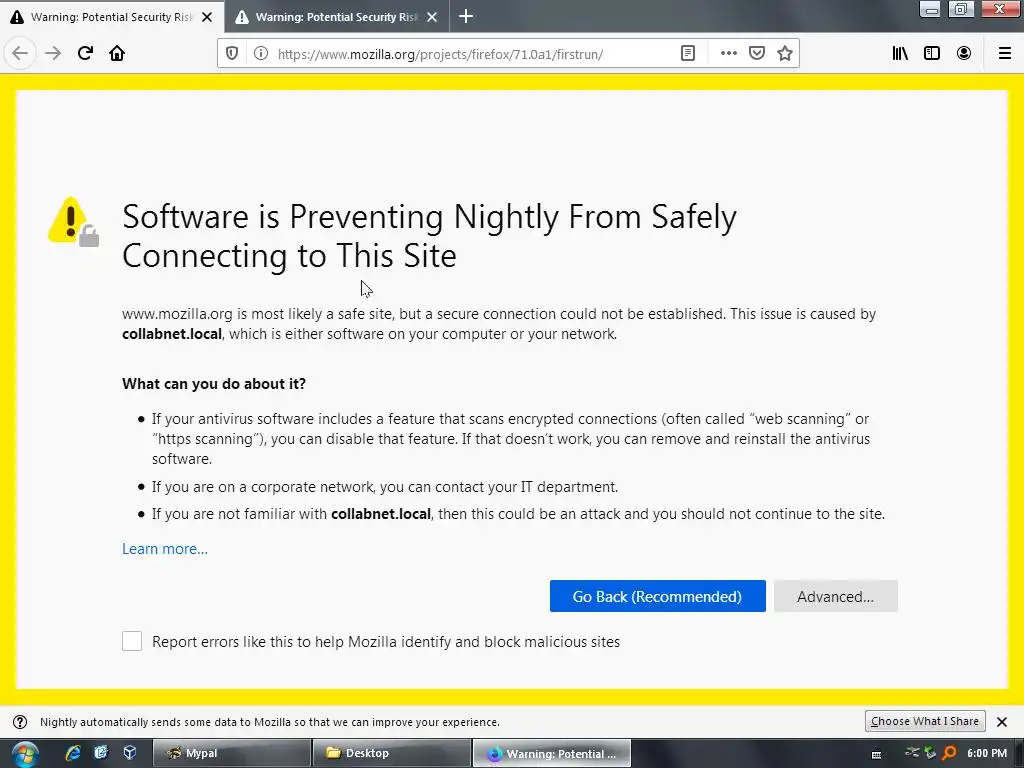The height and width of the screenshot is (768, 1024).
Task: Show site information icon in address bar
Action: point(261,54)
